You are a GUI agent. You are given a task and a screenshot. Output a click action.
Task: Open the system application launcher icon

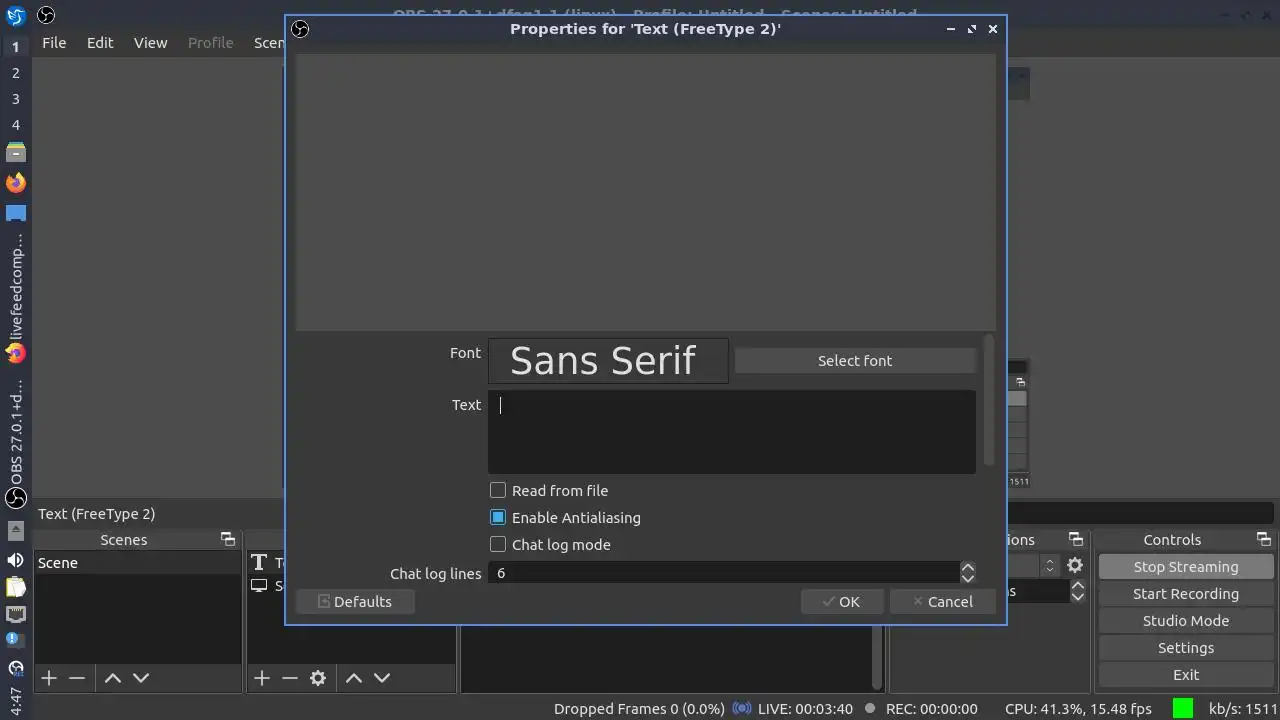point(15,15)
